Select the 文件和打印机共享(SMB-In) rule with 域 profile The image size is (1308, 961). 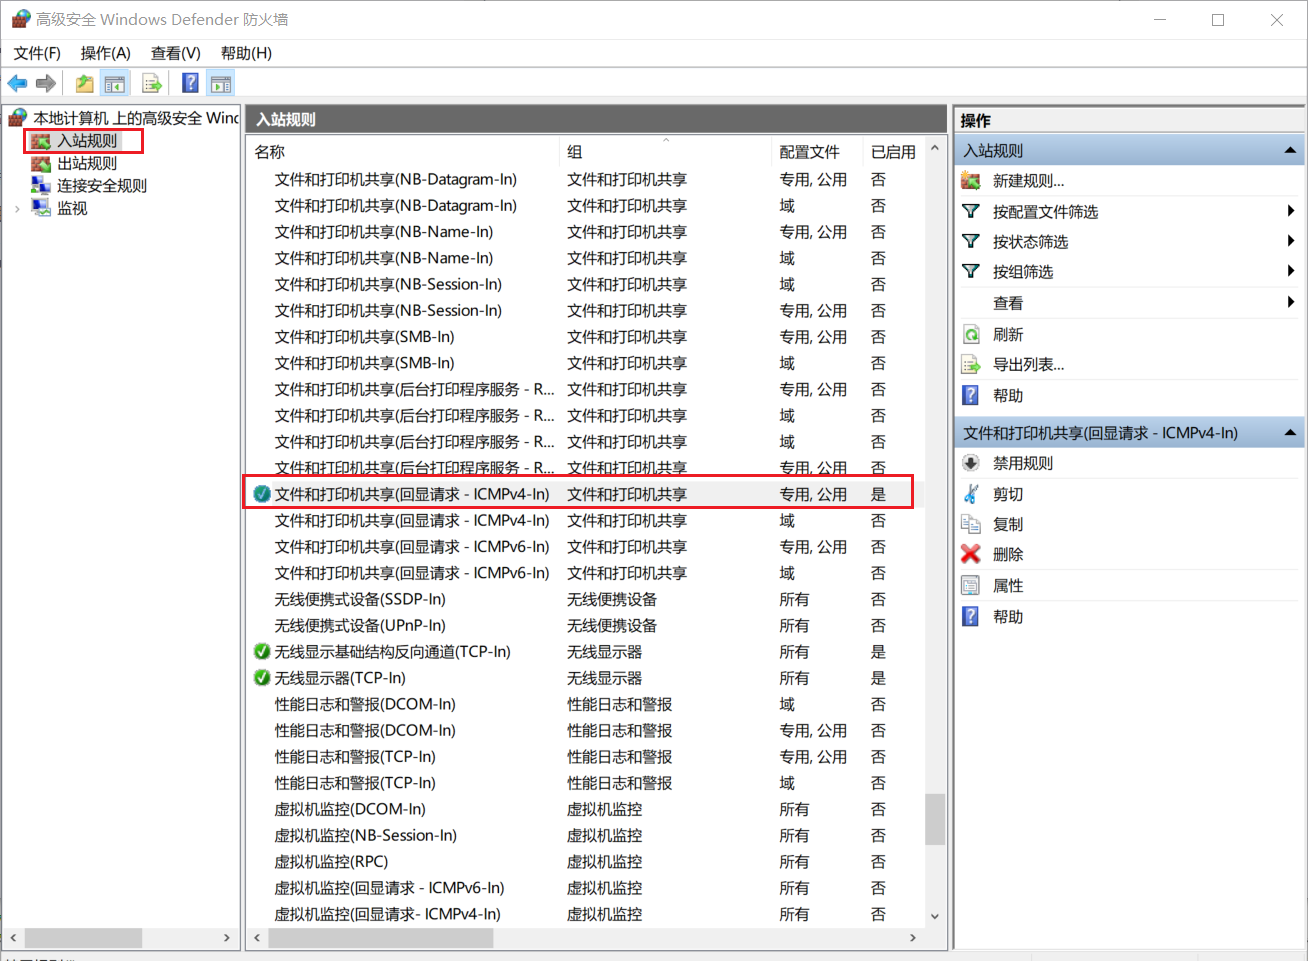(585, 363)
